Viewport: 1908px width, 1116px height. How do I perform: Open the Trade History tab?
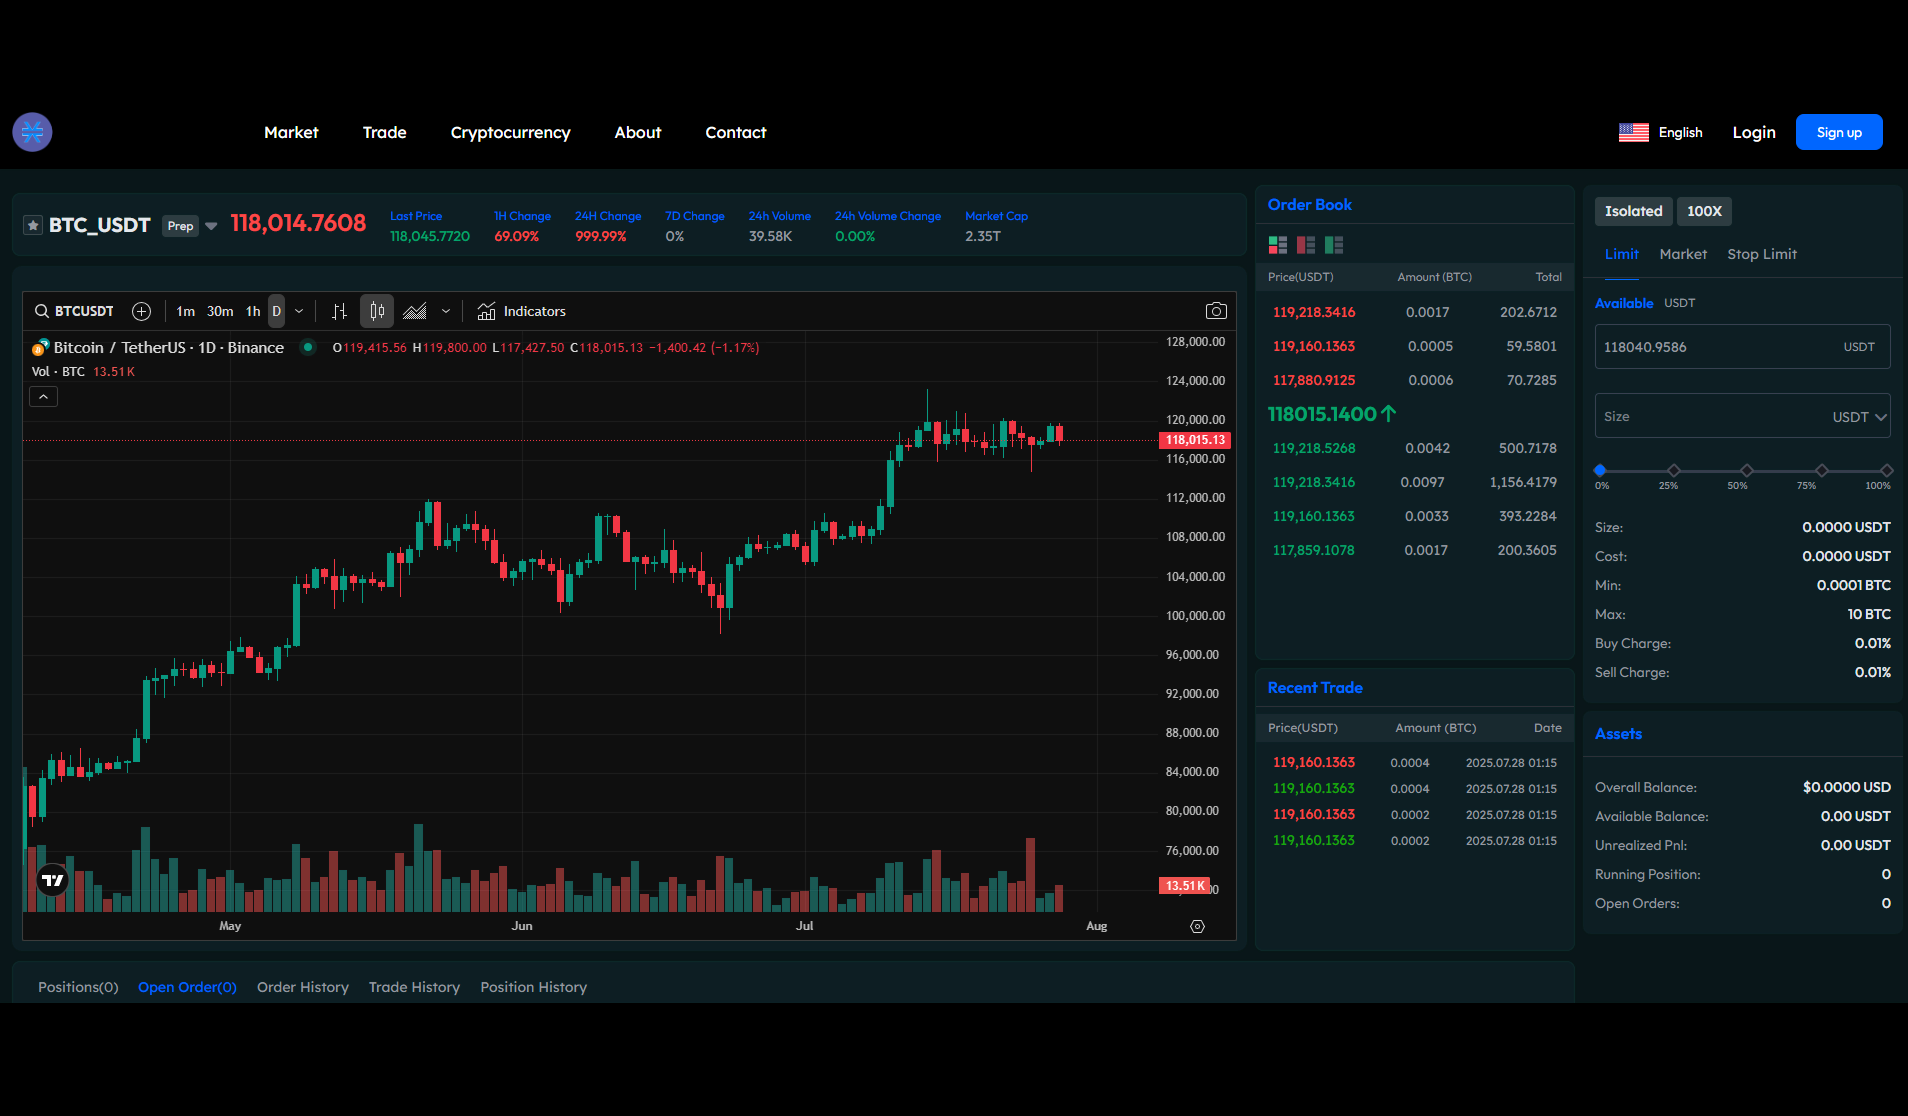(x=414, y=987)
